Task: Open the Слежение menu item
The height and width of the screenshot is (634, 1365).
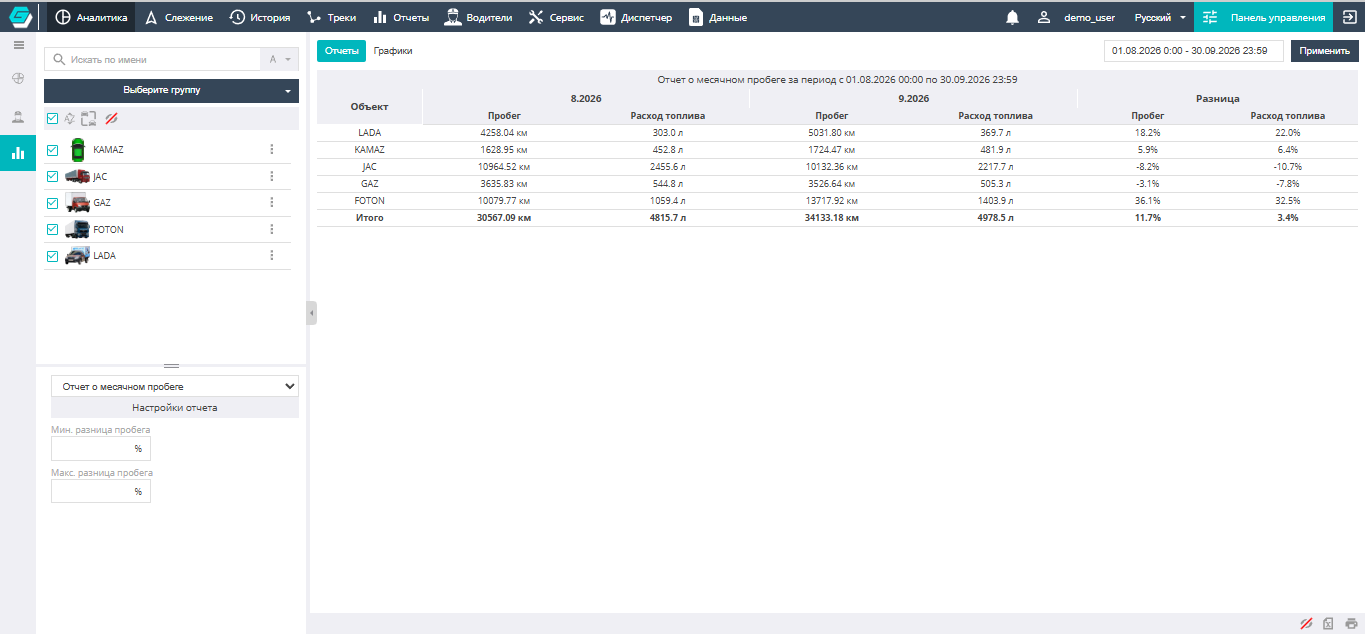Action: click(x=180, y=17)
